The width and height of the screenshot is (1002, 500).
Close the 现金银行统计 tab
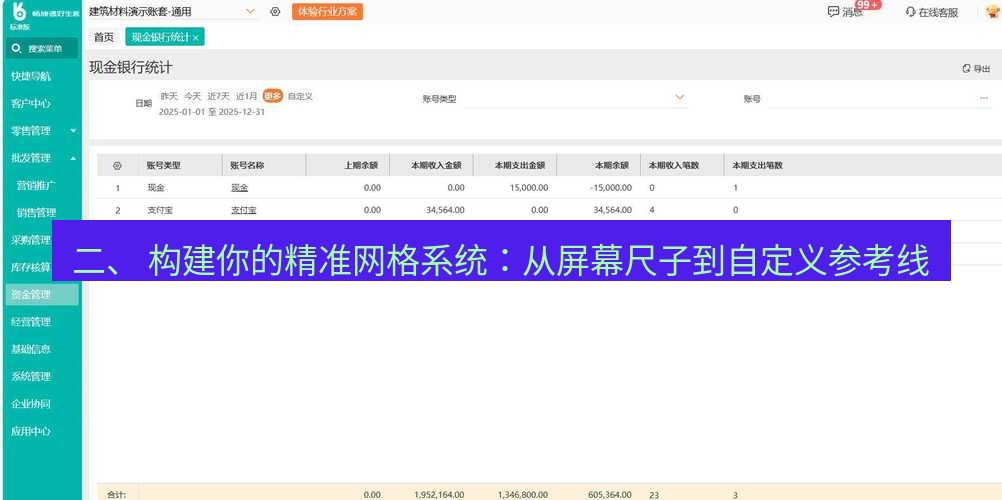[196, 38]
